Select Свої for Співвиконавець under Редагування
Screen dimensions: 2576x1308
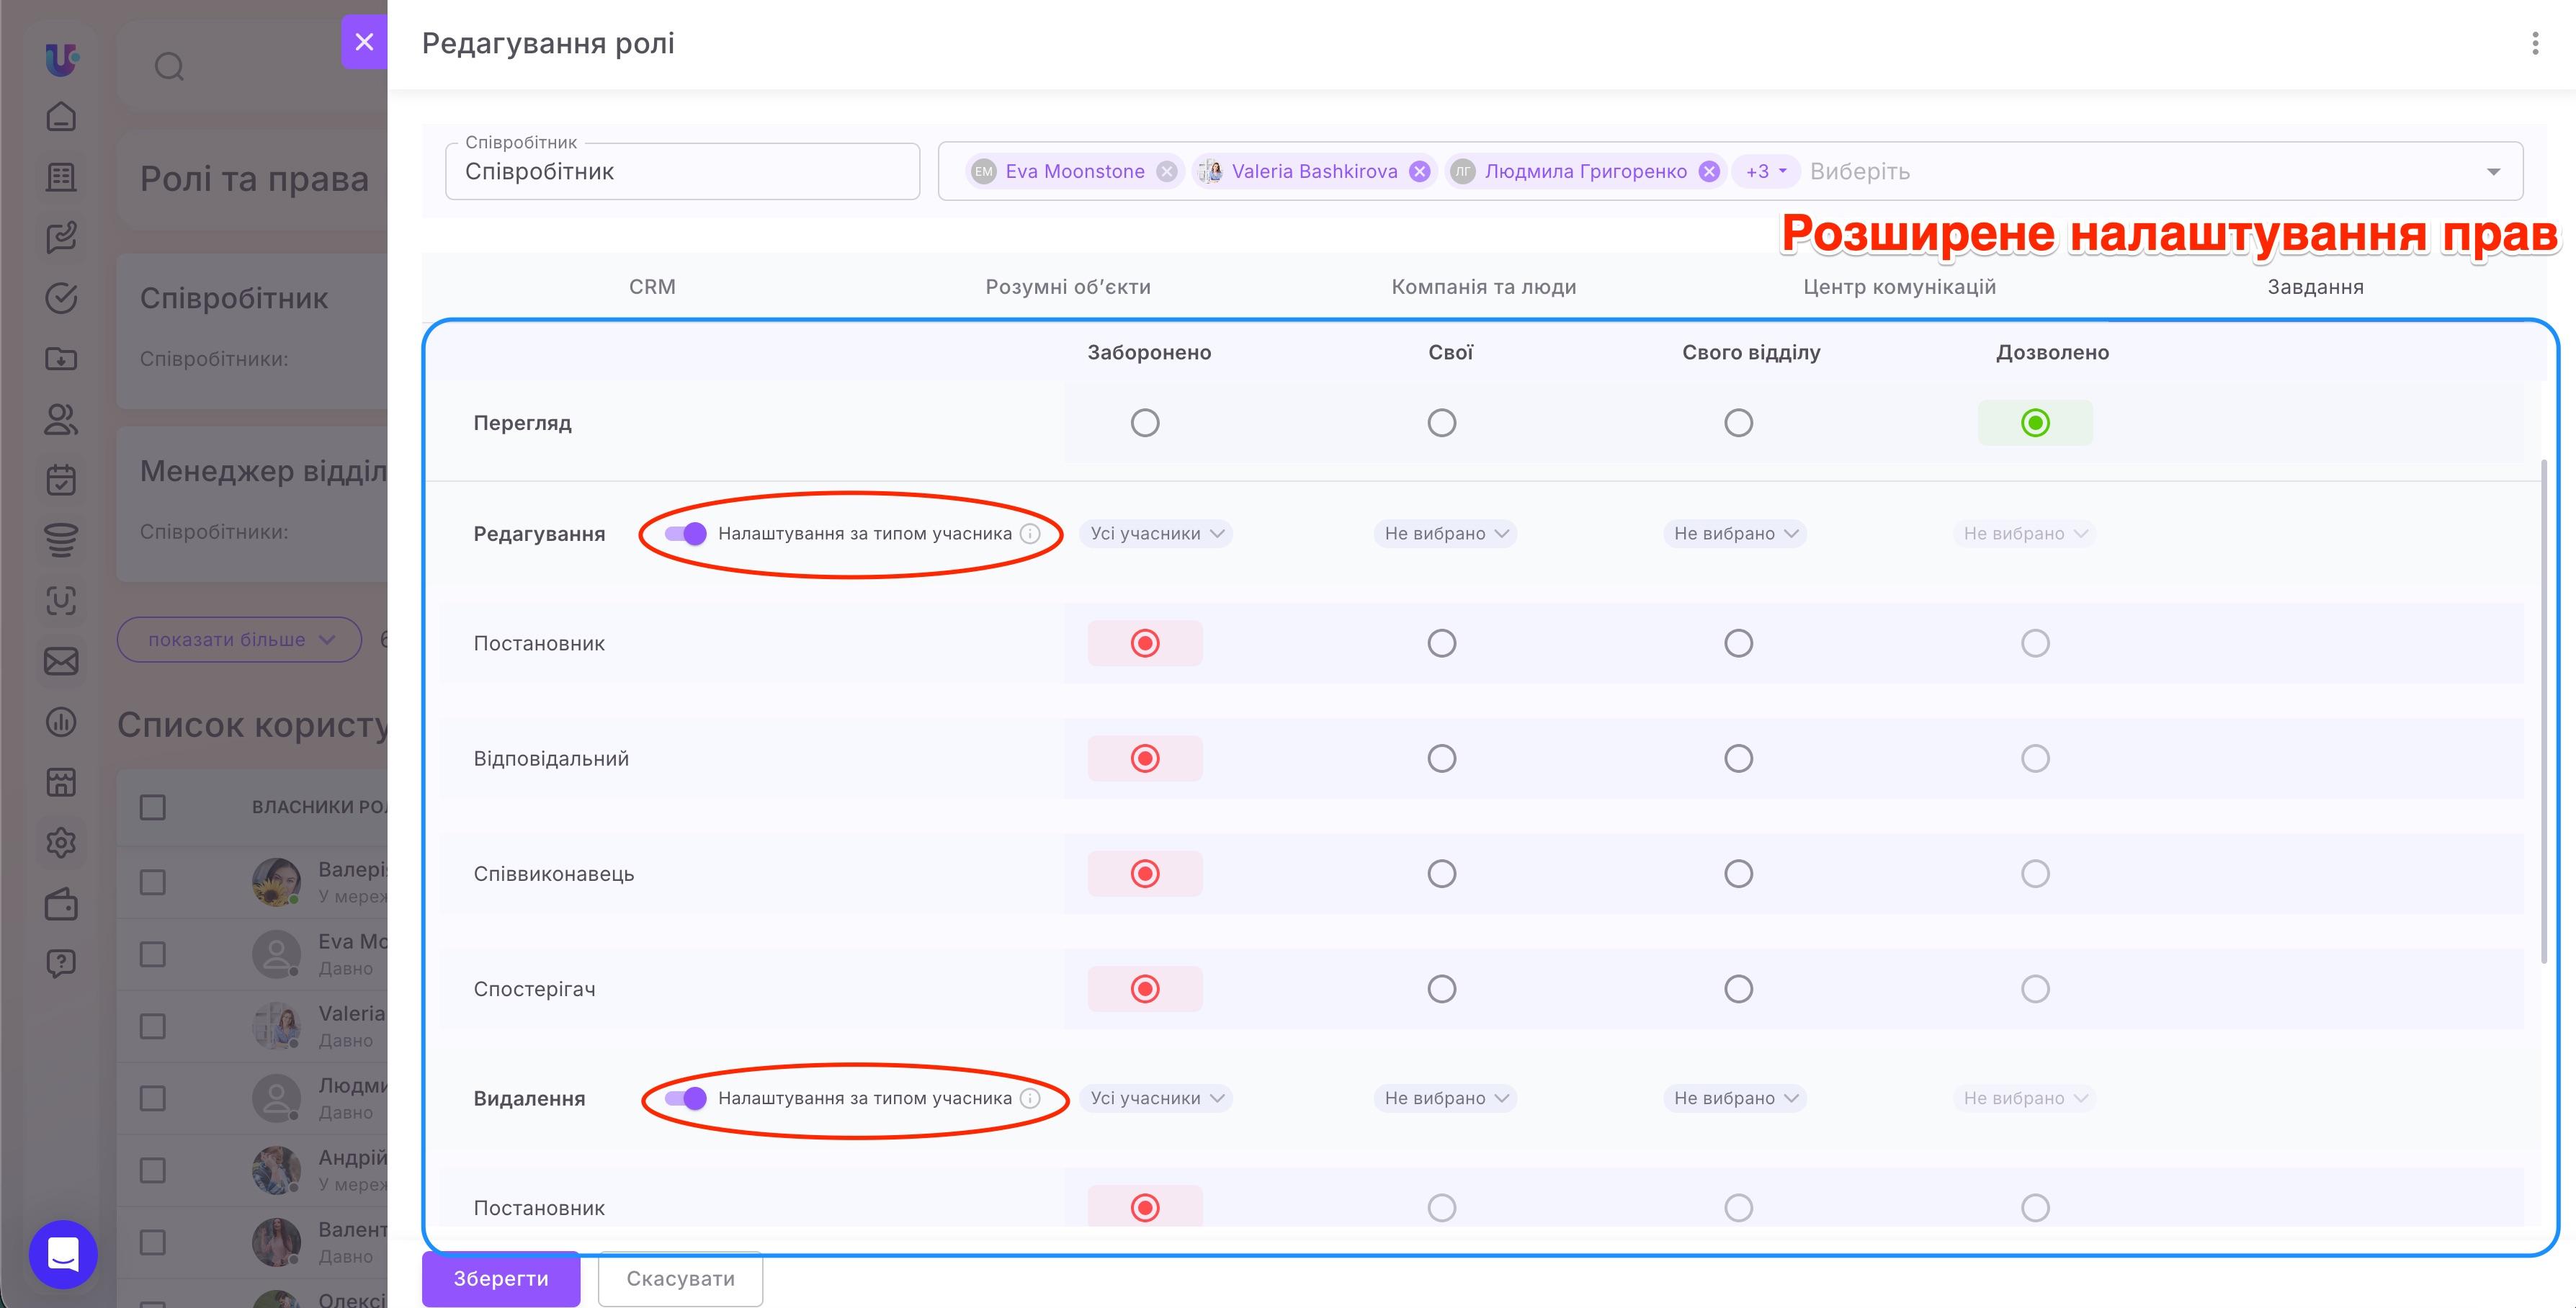pos(1441,874)
